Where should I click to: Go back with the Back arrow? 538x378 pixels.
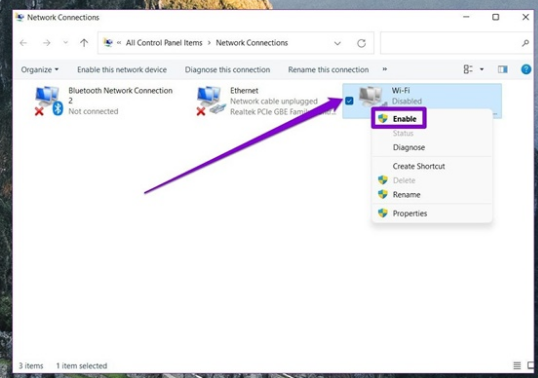click(23, 43)
